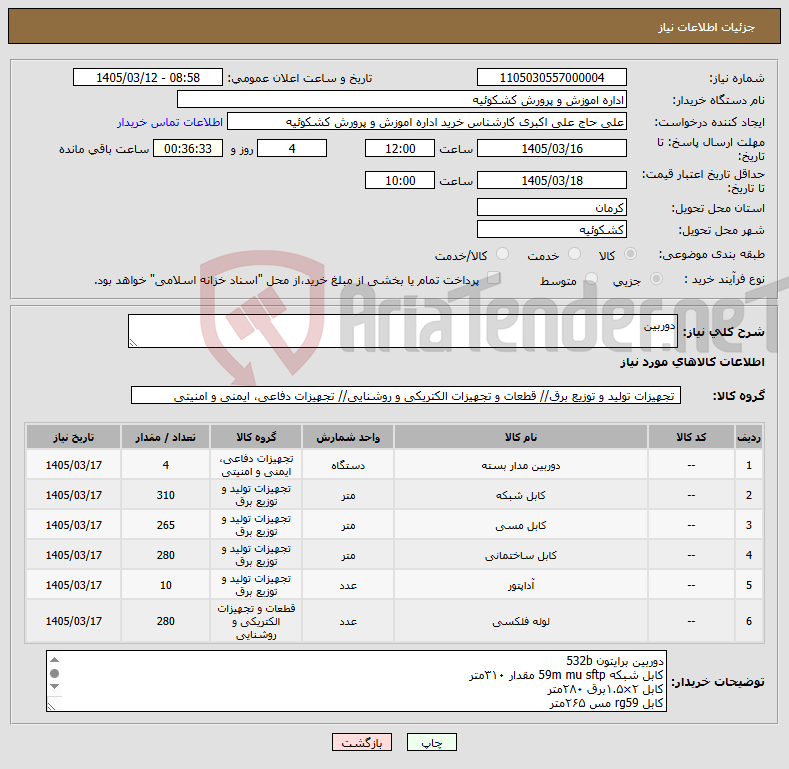Image resolution: width=789 pixels, height=769 pixels.
Task: Click the ایجاد کننده درخواست field
Action: tap(427, 122)
